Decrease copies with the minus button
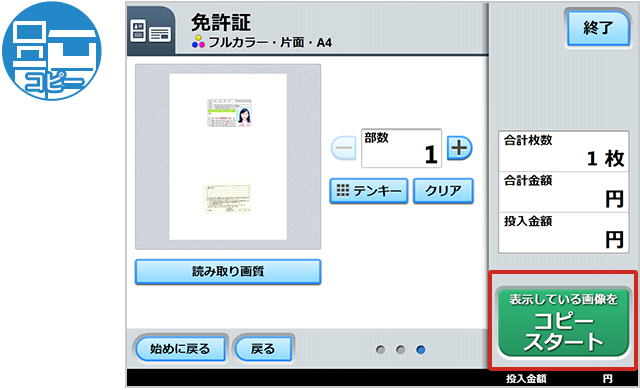Viewport: 640px width, 390px height. pyautogui.click(x=344, y=148)
